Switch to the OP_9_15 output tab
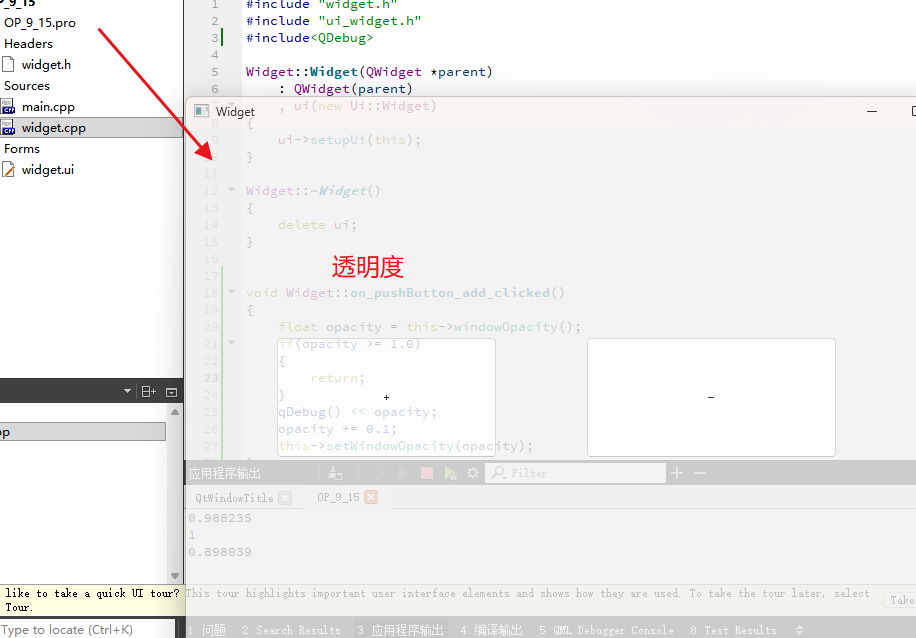This screenshot has width=916, height=638. pos(338,497)
